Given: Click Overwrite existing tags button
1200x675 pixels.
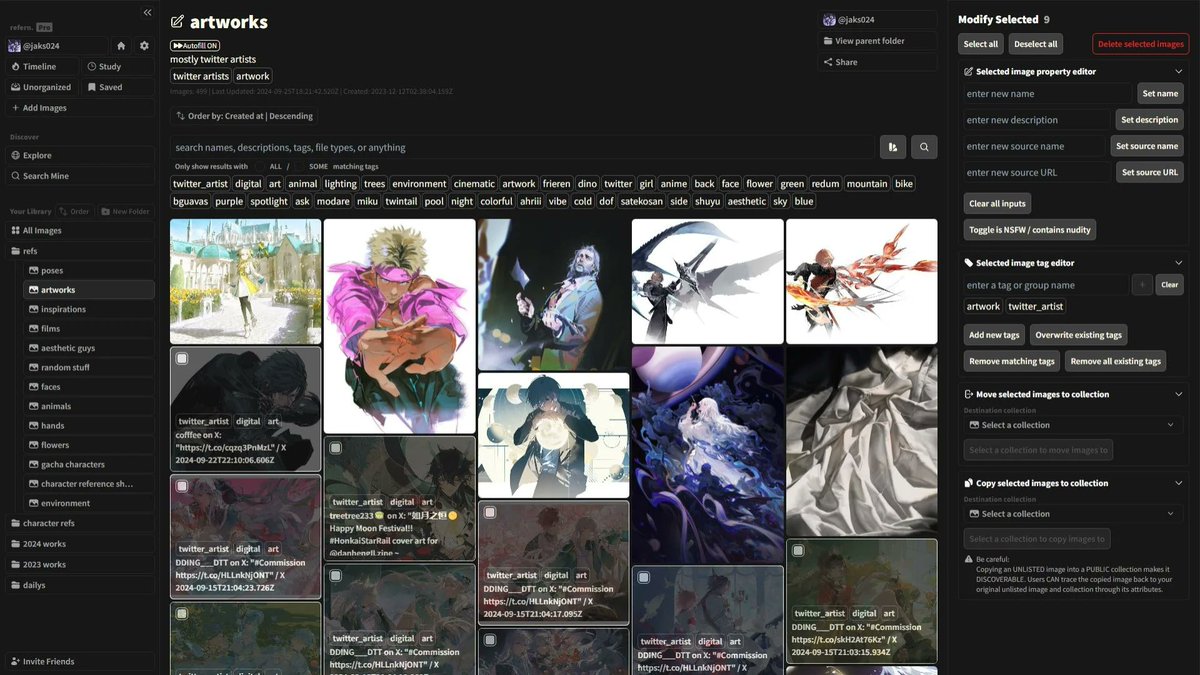Looking at the screenshot, I should coord(1079,335).
